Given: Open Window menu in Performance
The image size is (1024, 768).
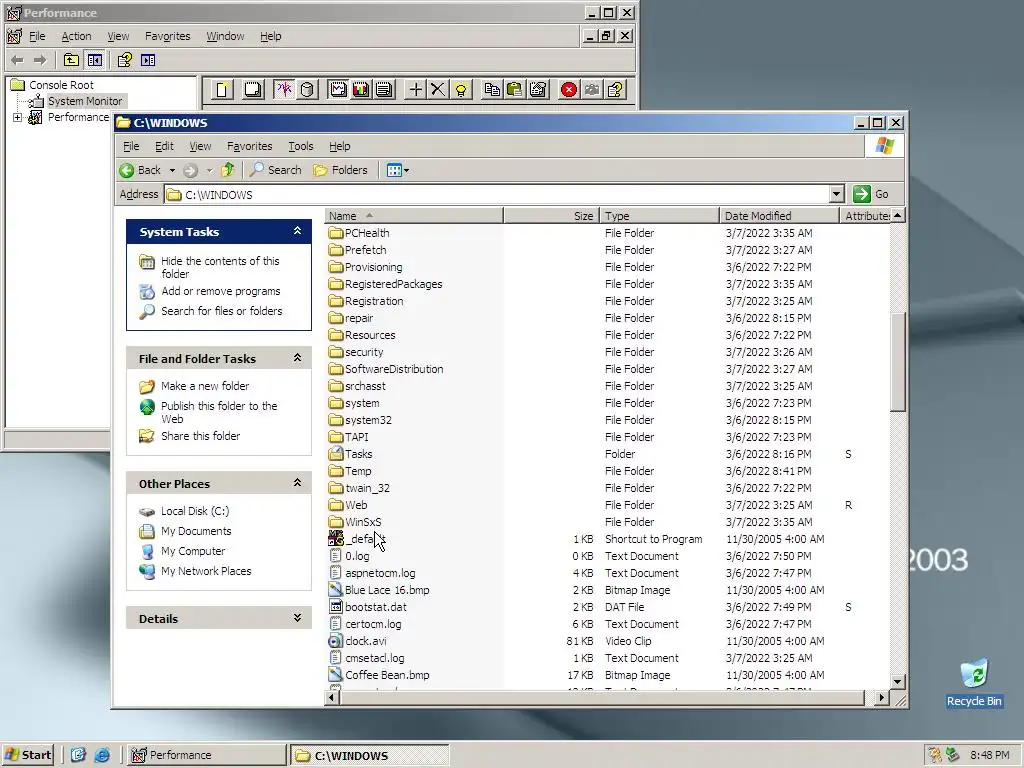Looking at the screenshot, I should pyautogui.click(x=225, y=36).
